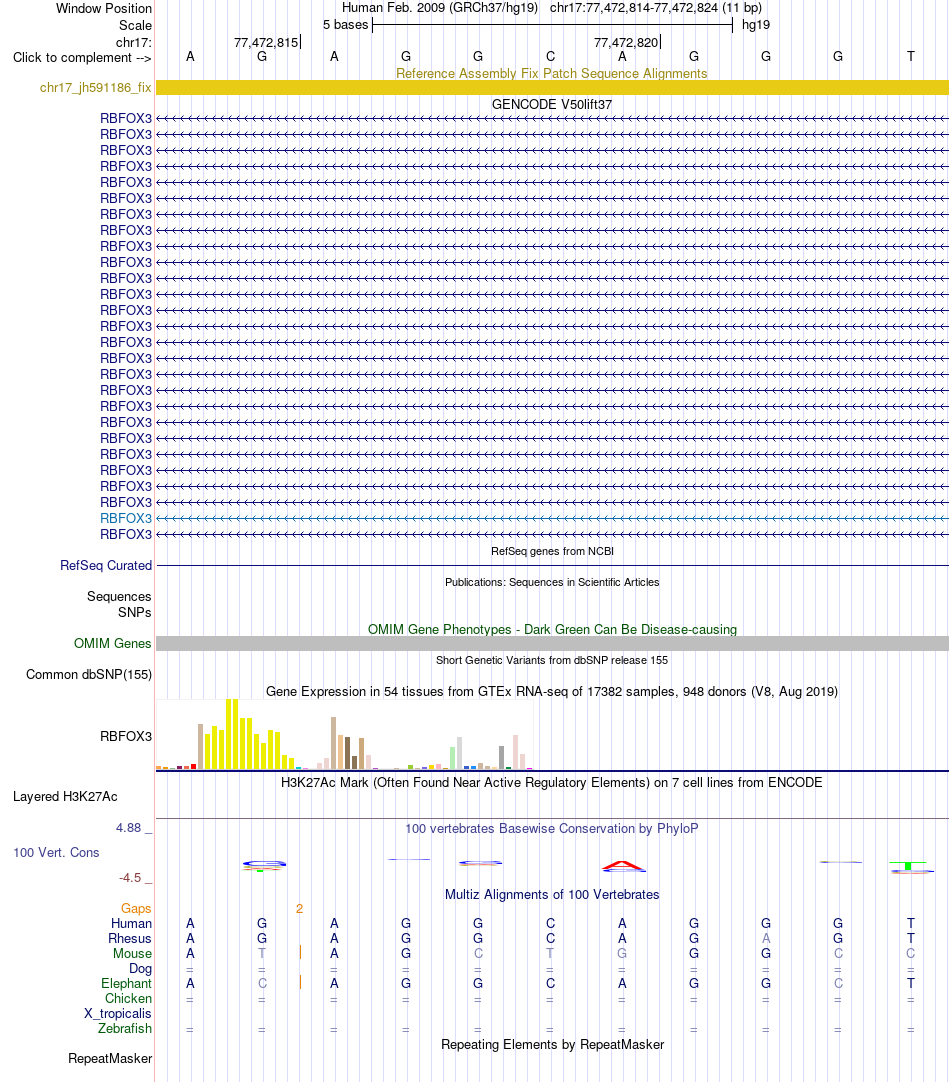The width and height of the screenshot is (950, 1082).
Task: Click the 'Click to complement -->' label
Action: point(82,57)
